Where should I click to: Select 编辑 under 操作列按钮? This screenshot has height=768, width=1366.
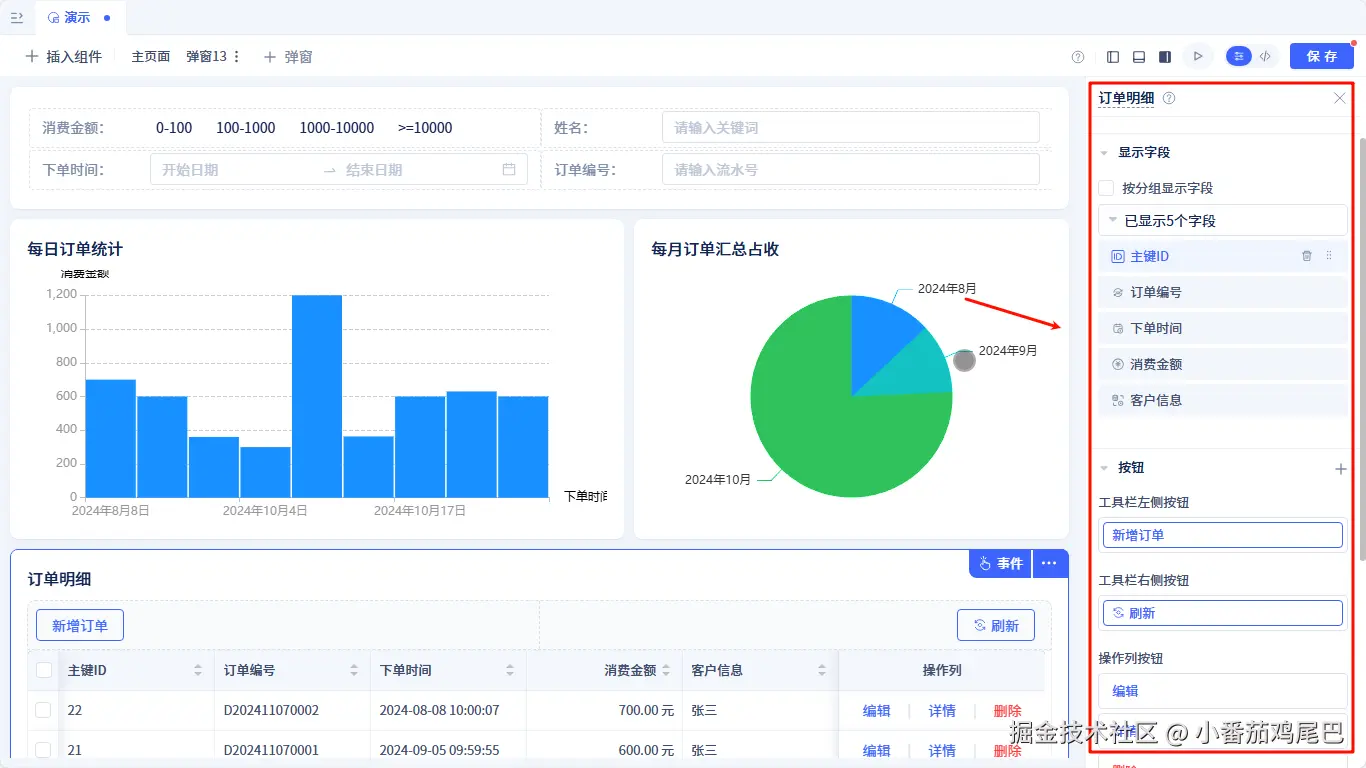(1222, 691)
